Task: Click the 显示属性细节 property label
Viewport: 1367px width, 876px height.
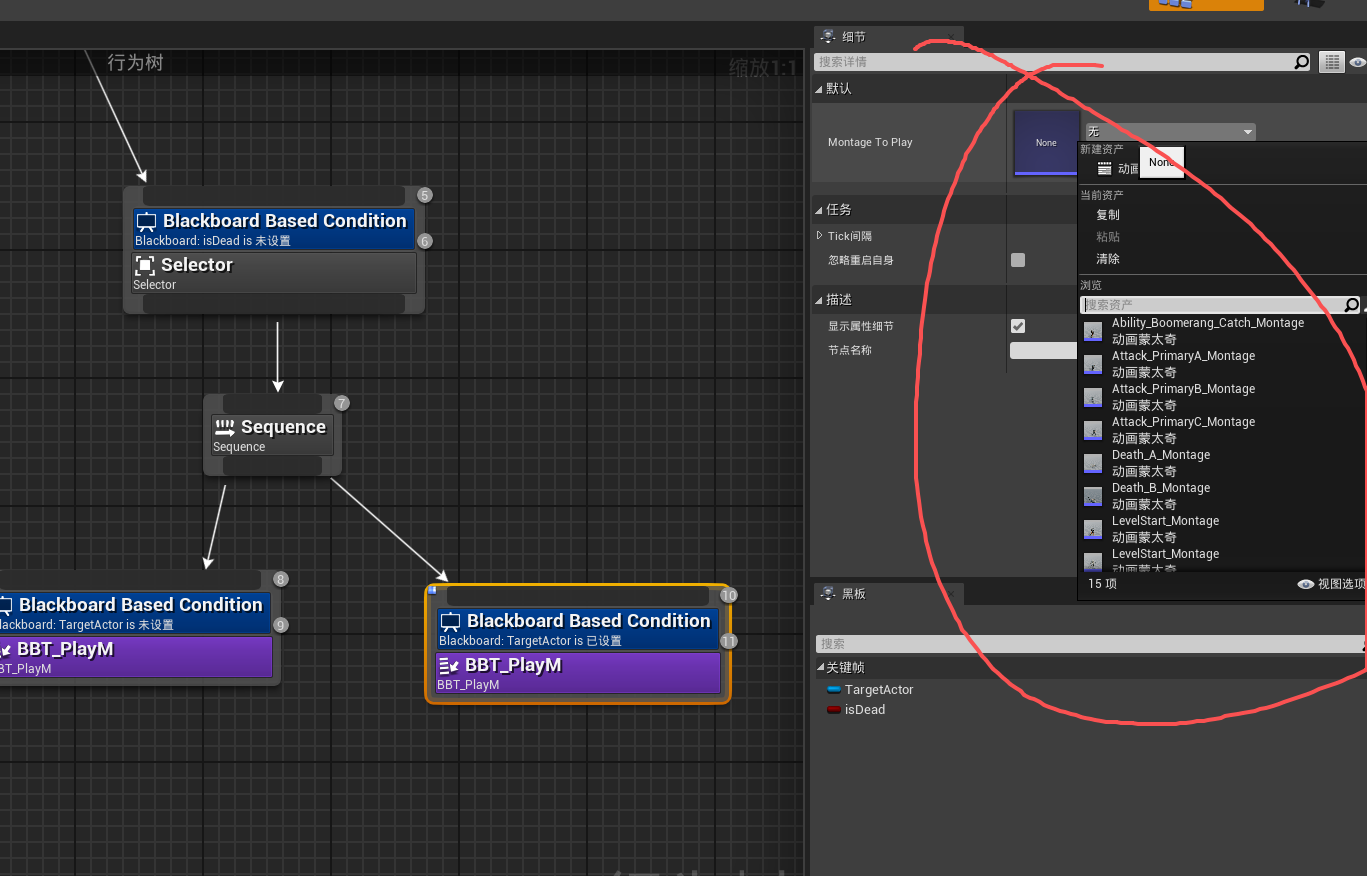Action: click(861, 326)
